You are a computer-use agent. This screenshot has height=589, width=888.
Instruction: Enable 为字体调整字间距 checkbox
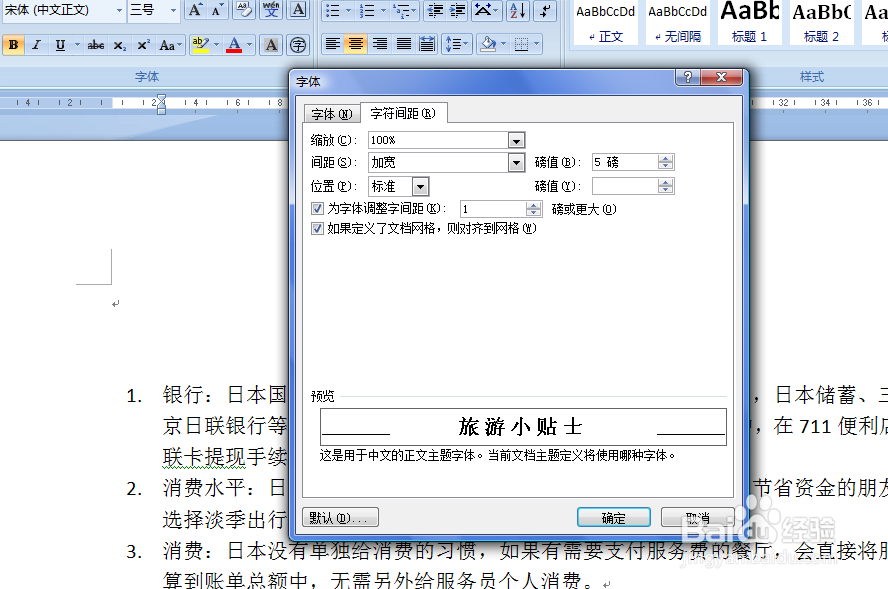(317, 208)
